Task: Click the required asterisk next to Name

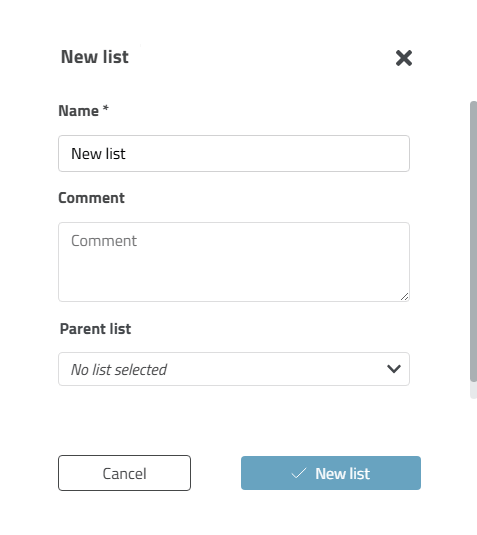Action: pyautogui.click(x=105, y=109)
